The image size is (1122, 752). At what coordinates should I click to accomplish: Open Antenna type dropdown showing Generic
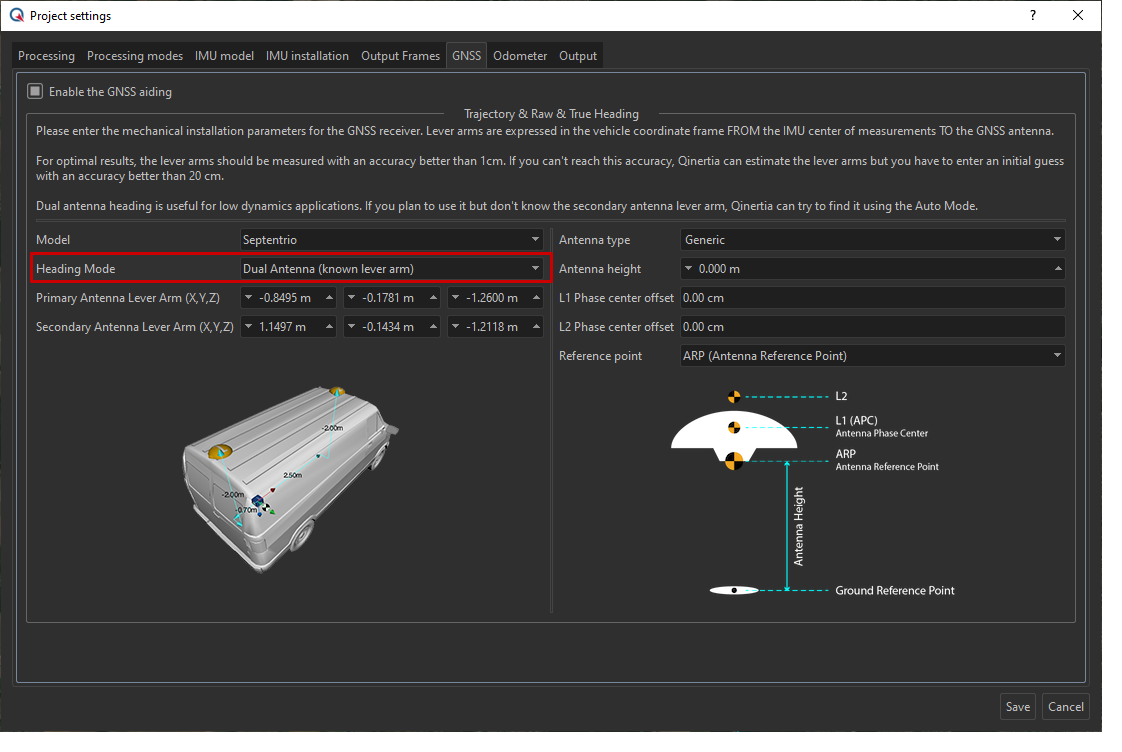pyautogui.click(x=872, y=240)
